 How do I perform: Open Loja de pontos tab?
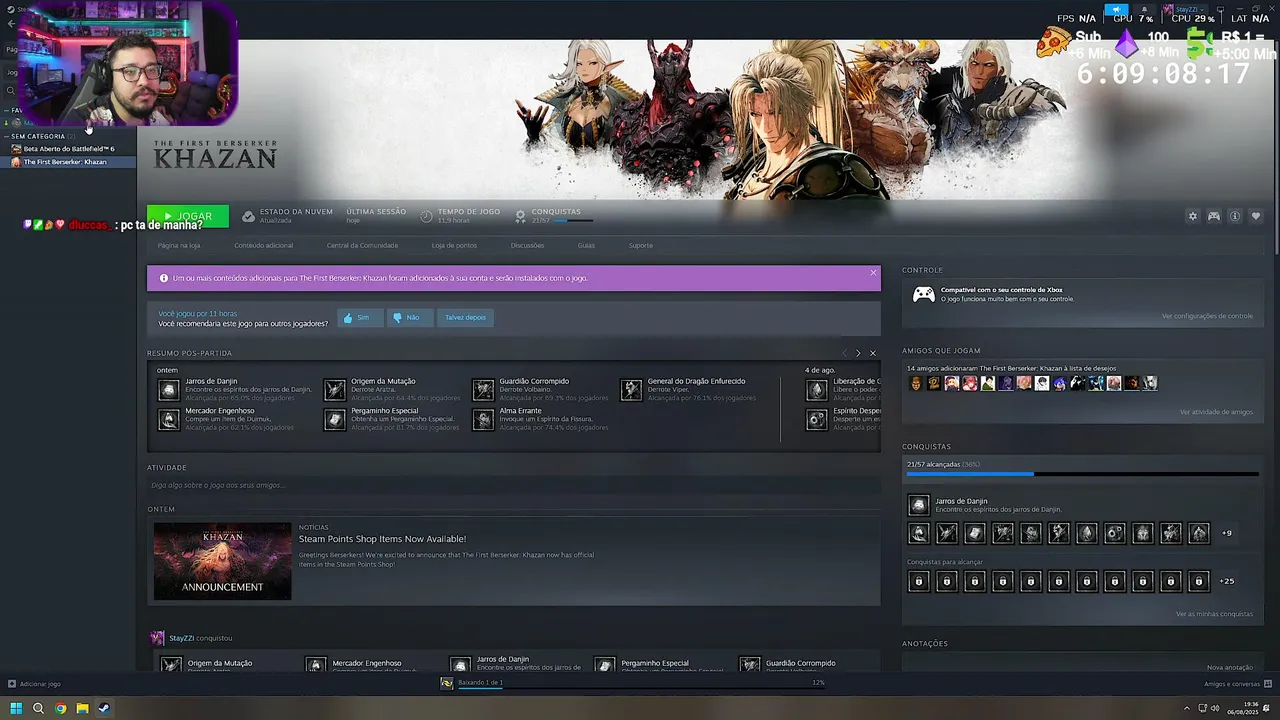coord(454,245)
